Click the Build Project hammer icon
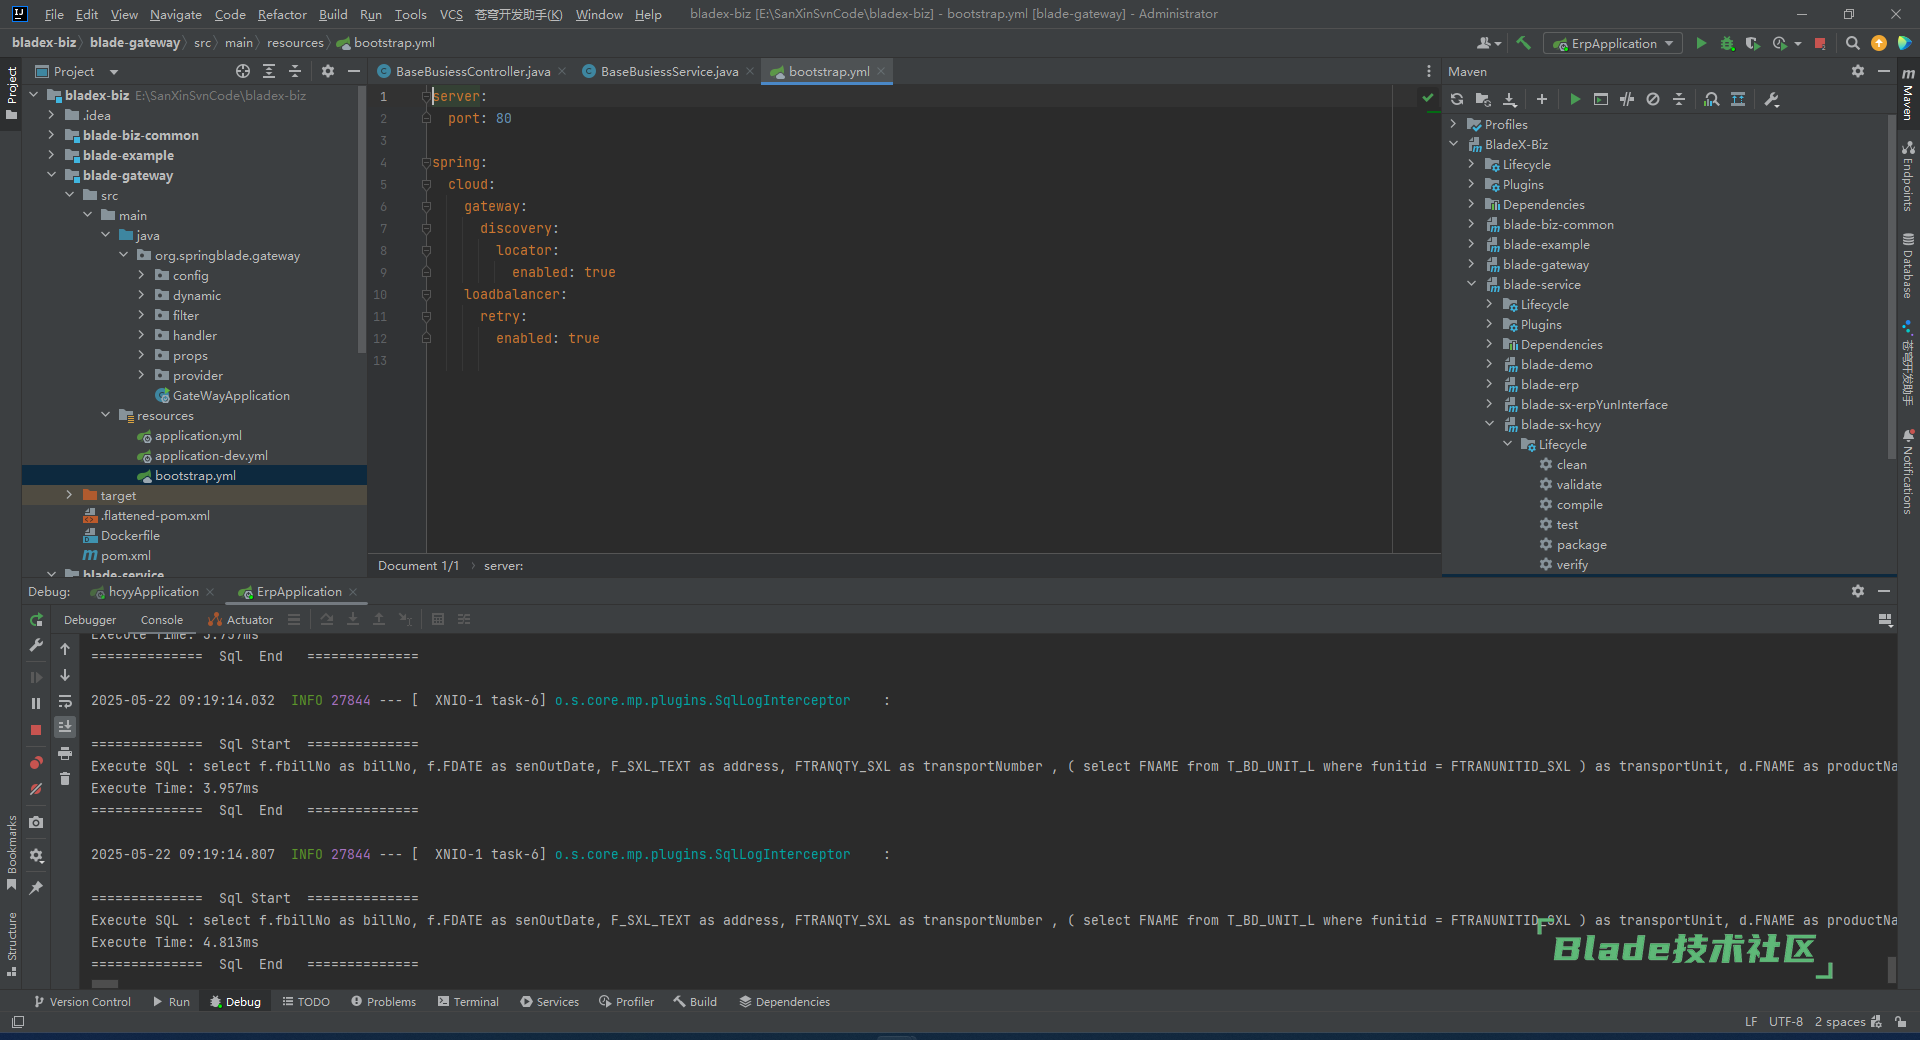The width and height of the screenshot is (1920, 1040). point(1523,43)
